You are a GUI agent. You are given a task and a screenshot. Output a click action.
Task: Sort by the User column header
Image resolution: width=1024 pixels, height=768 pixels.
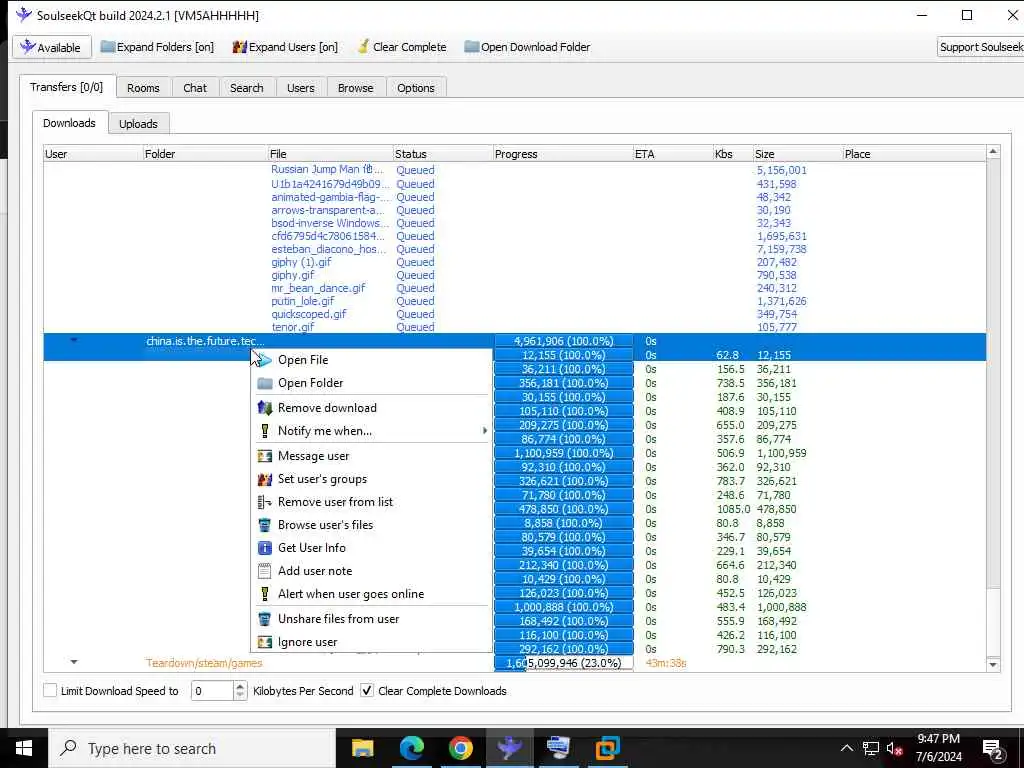pyautogui.click(x=93, y=154)
